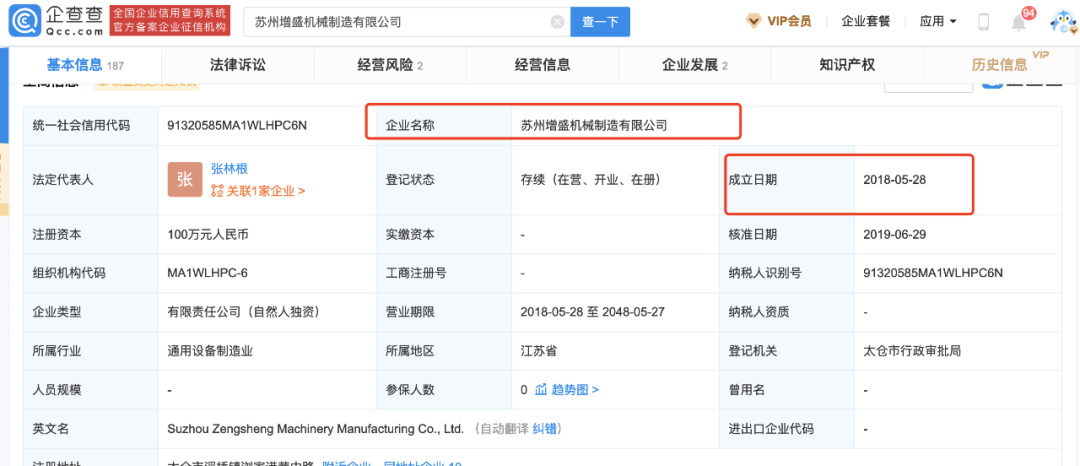Select the 参保人数 label cell
The image size is (1080, 466).
point(444,390)
